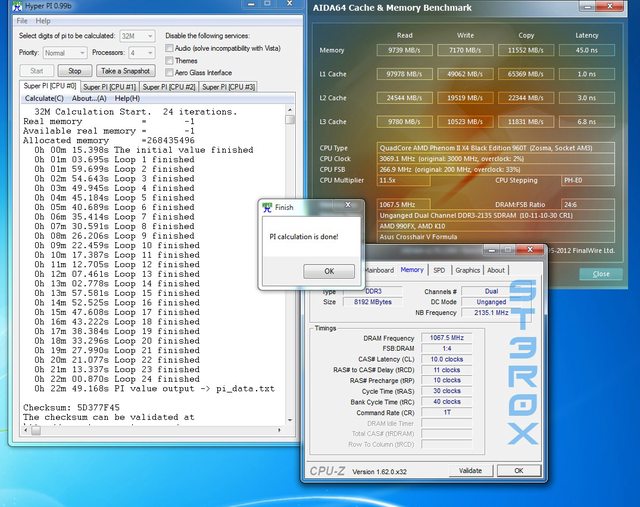640x507 pixels.
Task: Toggle the Themes checkbox
Action: (169, 60)
